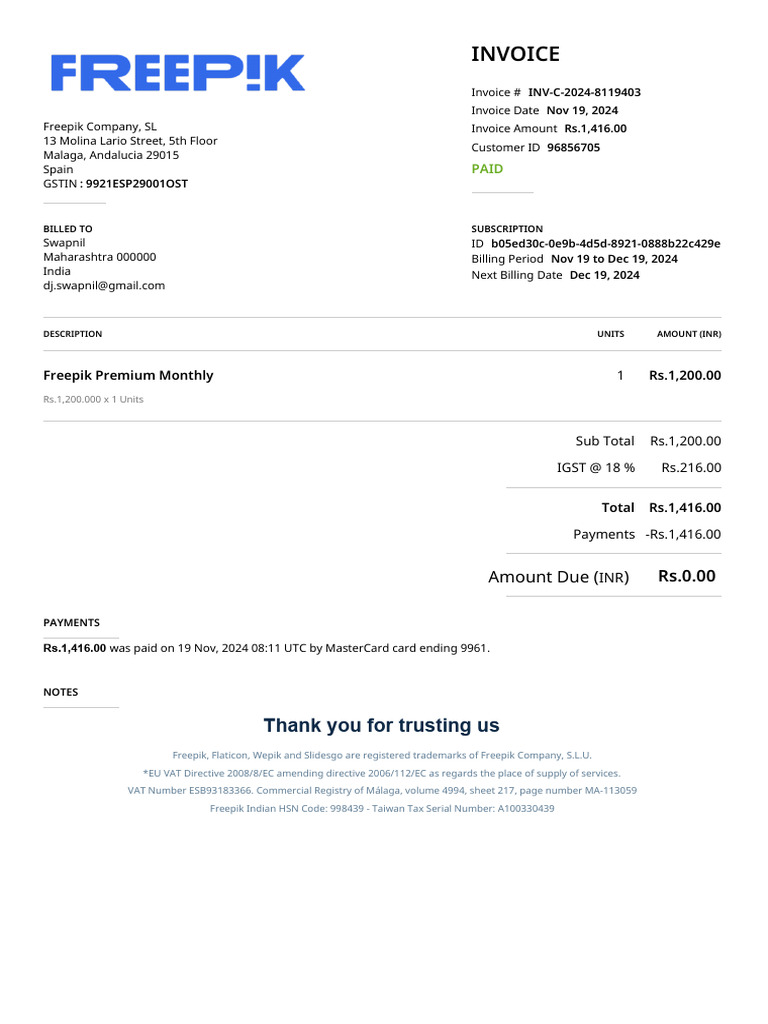Select the INVOICE heading
Screen dimensions: 768x1024
[515, 54]
